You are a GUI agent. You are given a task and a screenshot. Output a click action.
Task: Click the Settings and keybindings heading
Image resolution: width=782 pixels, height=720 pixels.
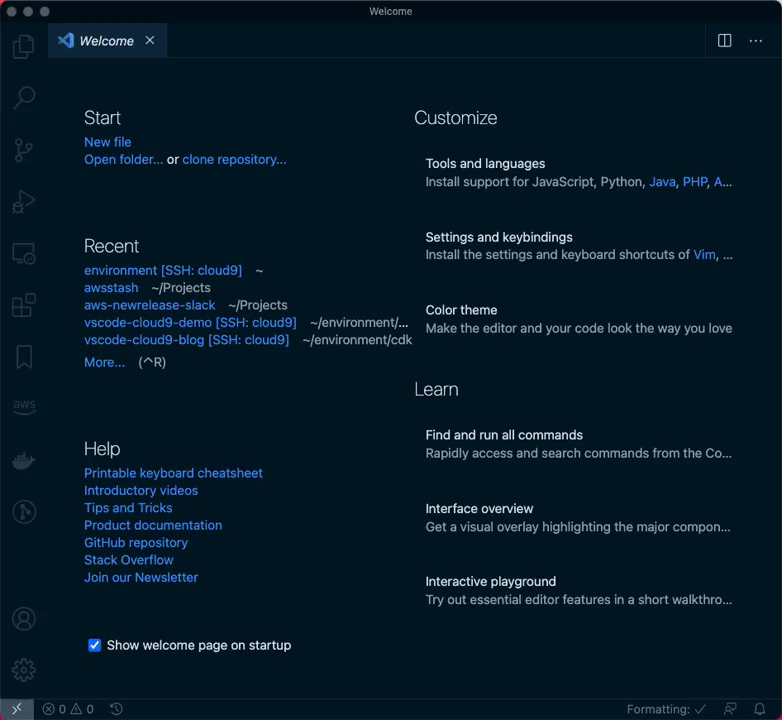coord(499,237)
